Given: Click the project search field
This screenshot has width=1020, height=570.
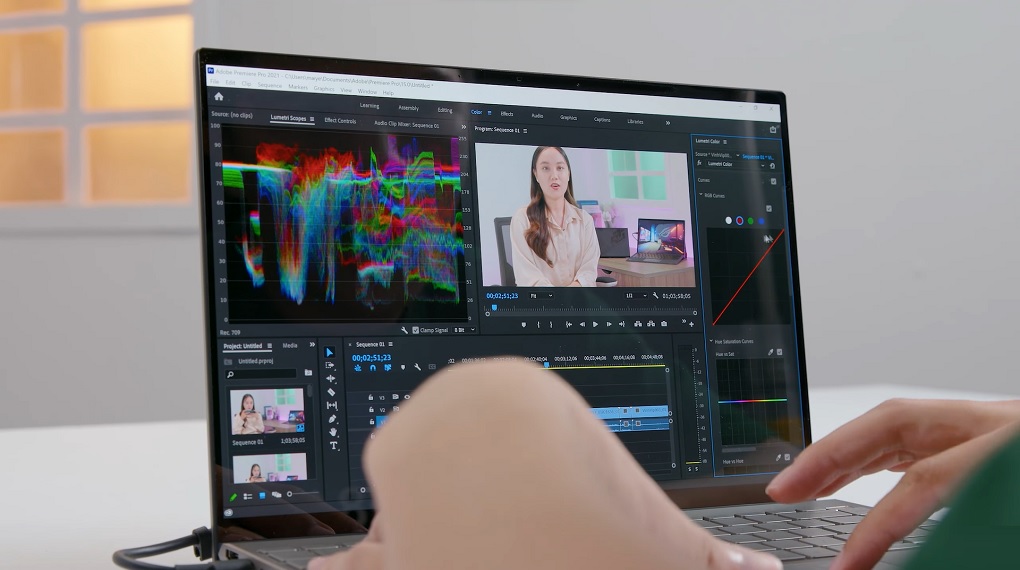Looking at the screenshot, I should coord(262,374).
